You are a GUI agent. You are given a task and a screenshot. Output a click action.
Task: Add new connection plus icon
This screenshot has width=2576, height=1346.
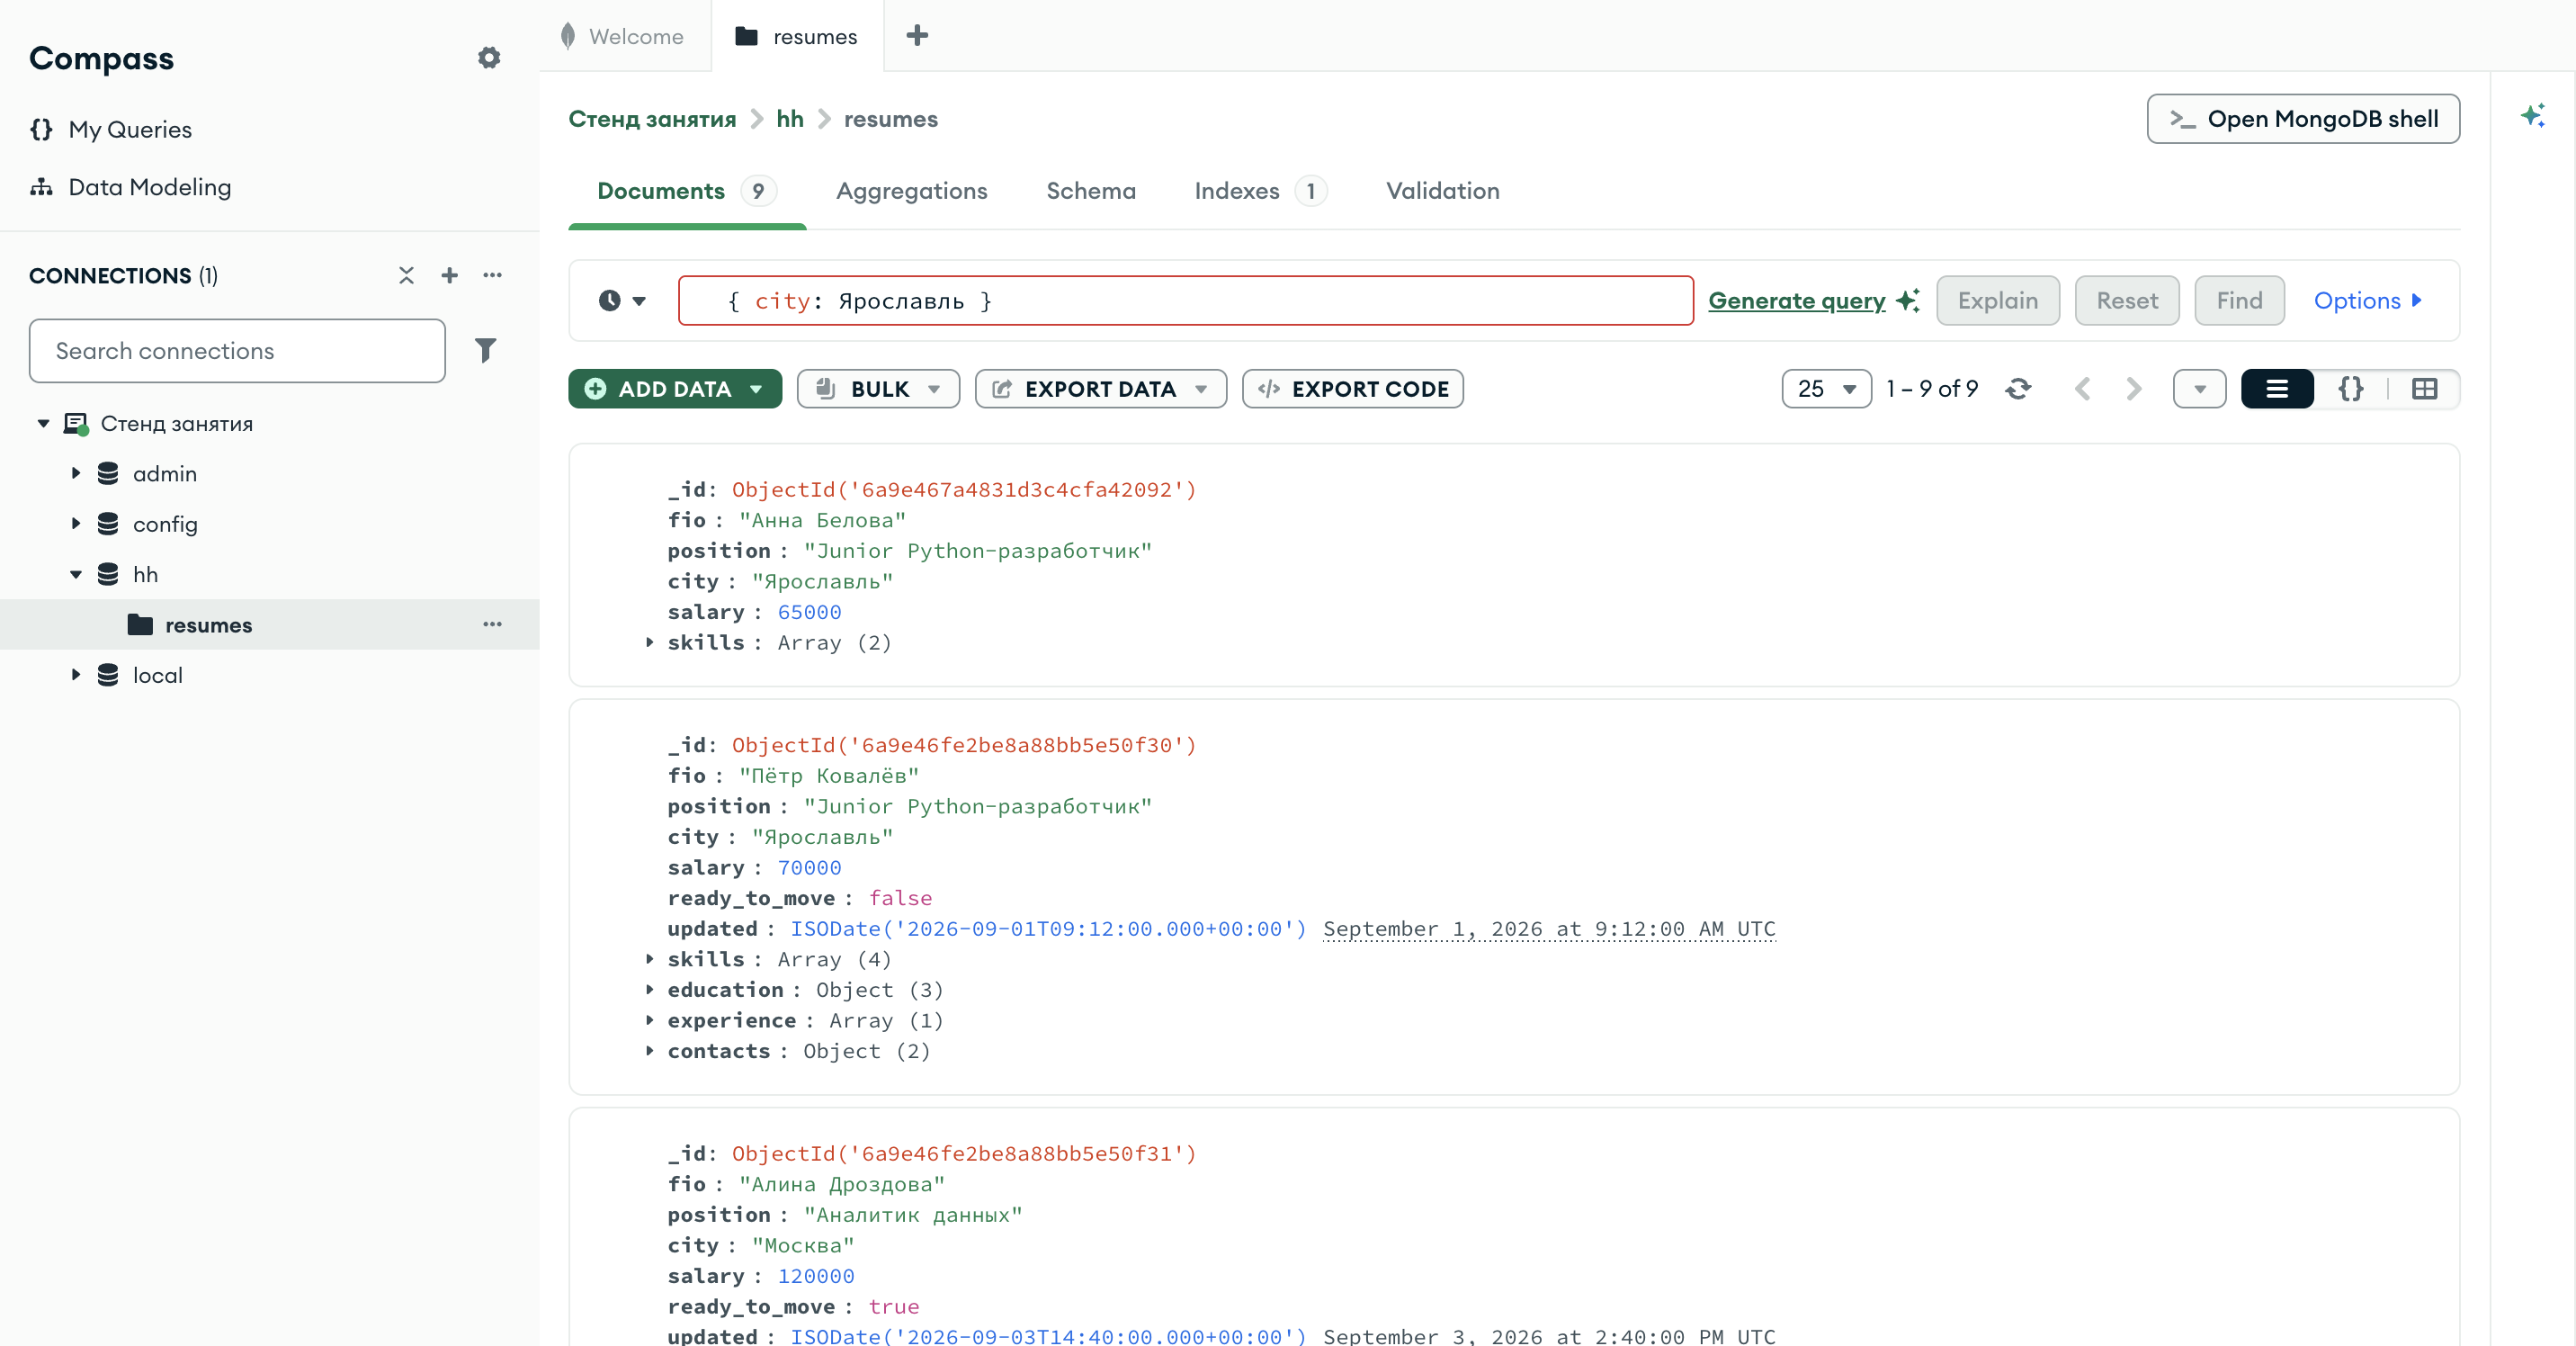[x=449, y=275]
